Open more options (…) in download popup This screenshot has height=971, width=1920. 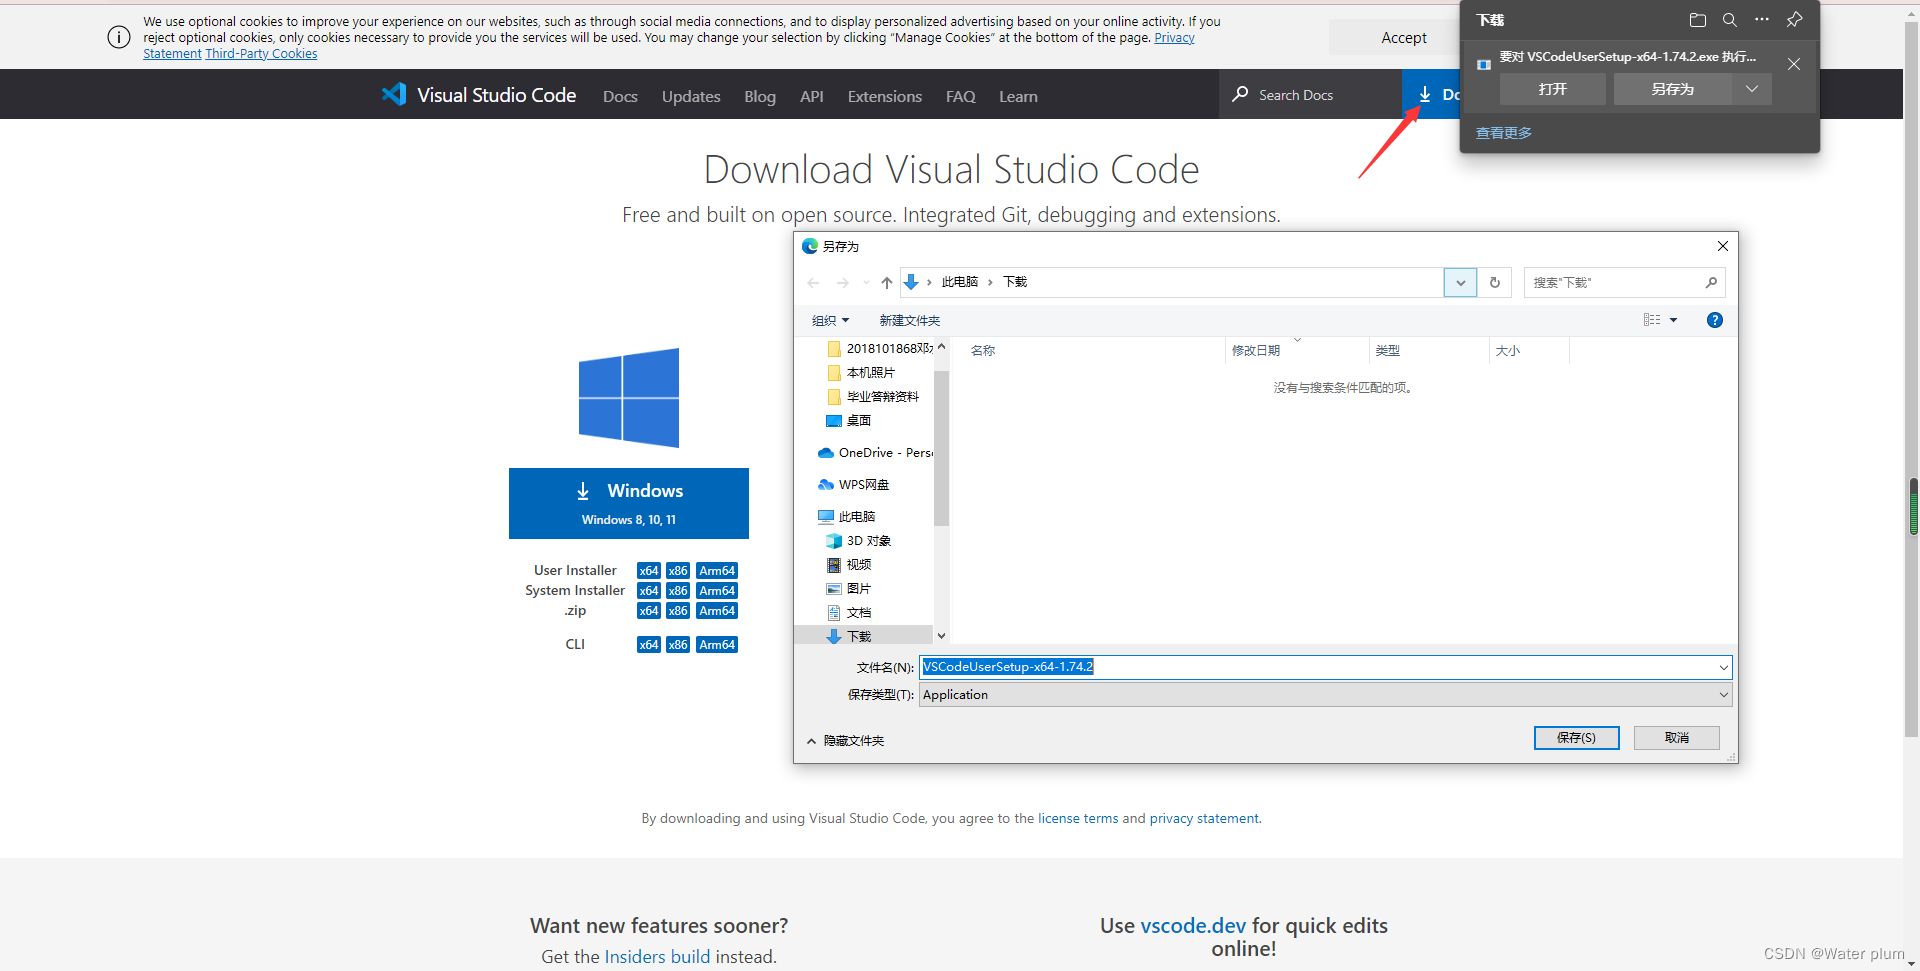click(x=1762, y=20)
